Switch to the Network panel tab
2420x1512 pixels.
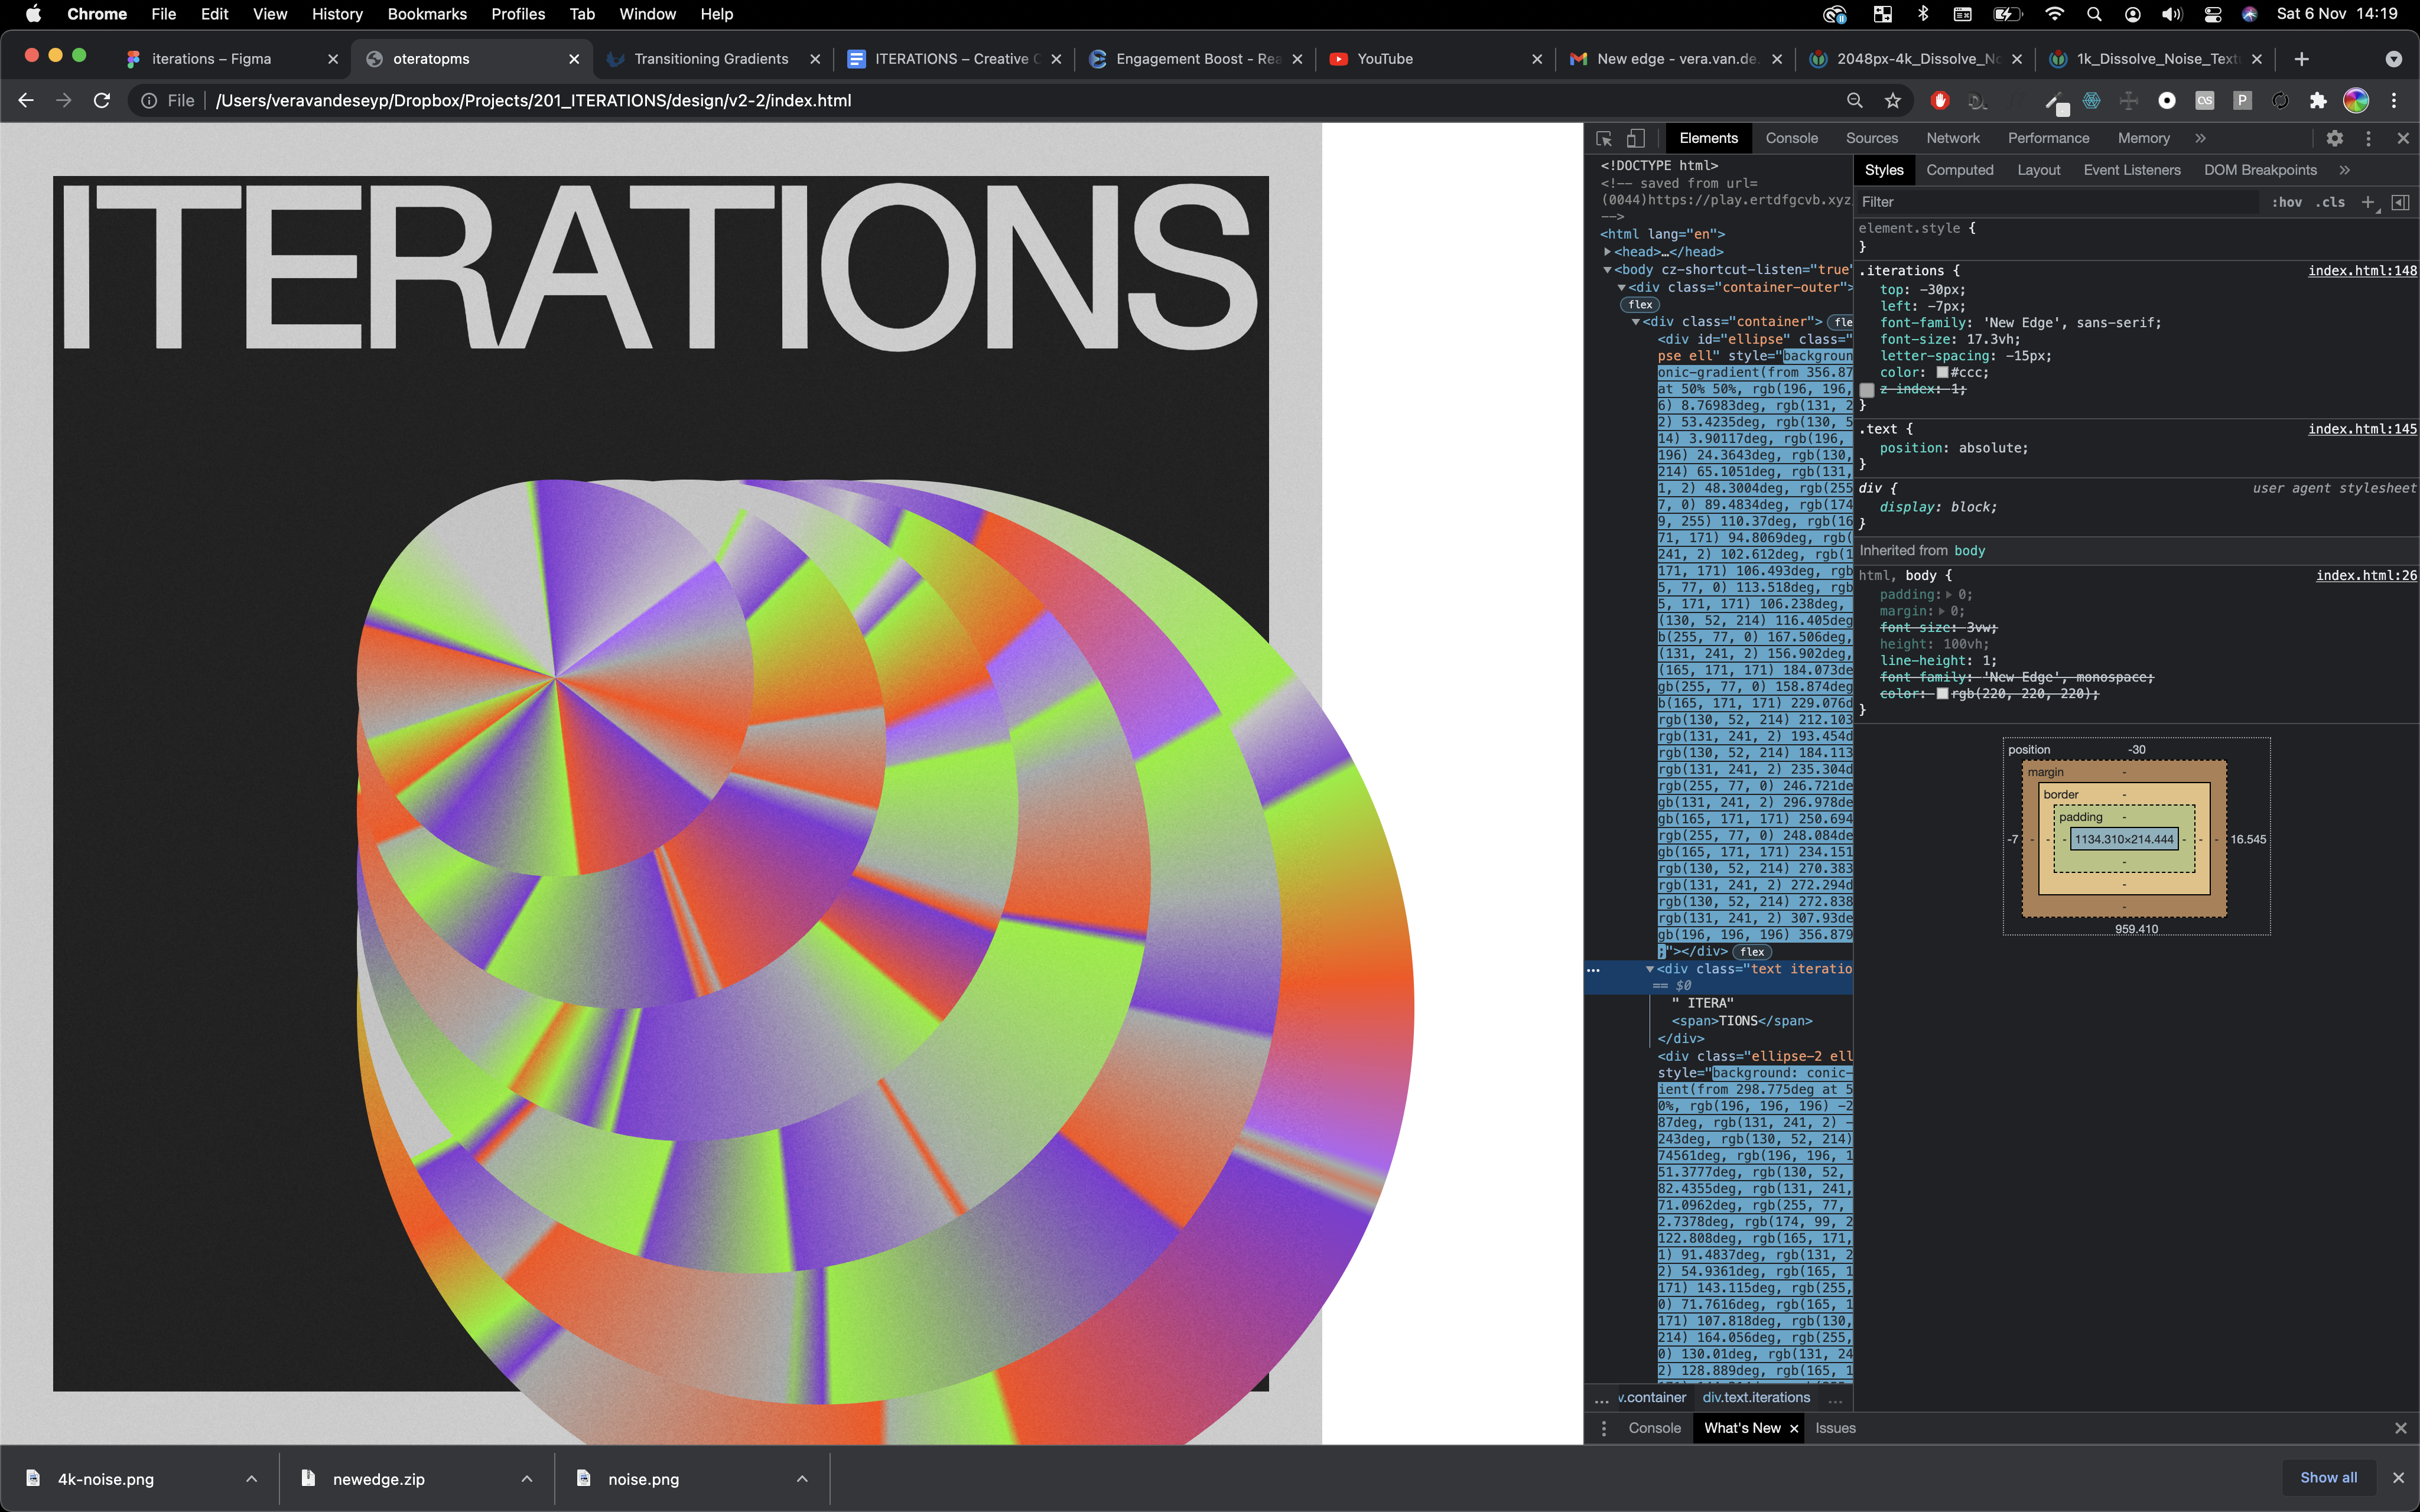tap(1952, 138)
